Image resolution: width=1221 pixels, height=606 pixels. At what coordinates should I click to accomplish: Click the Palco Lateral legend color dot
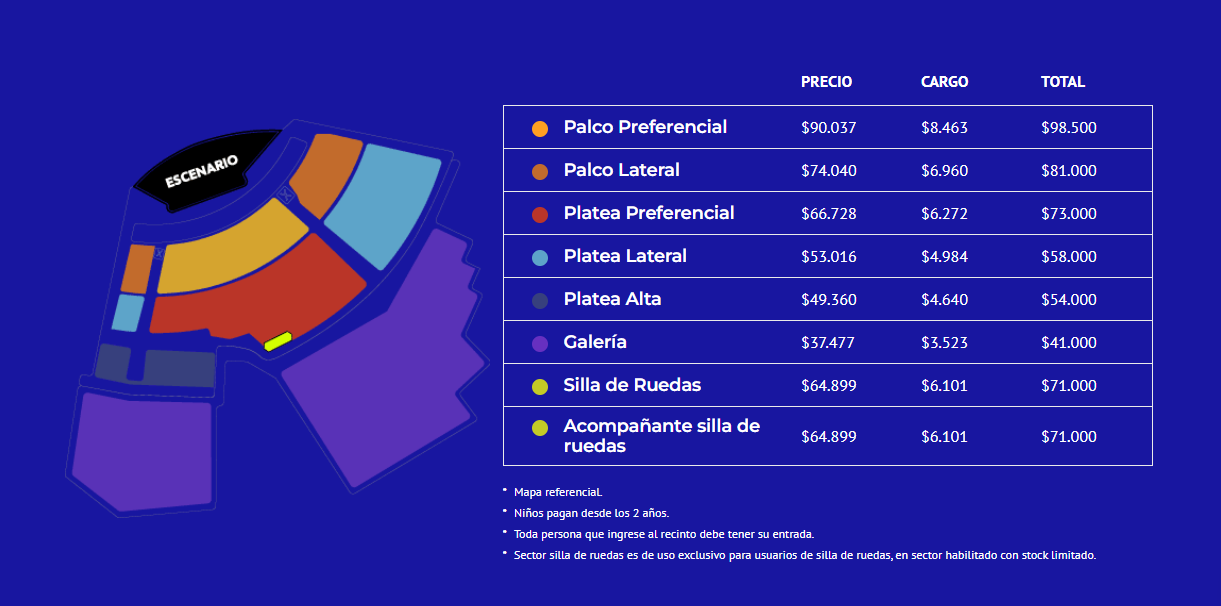click(540, 172)
